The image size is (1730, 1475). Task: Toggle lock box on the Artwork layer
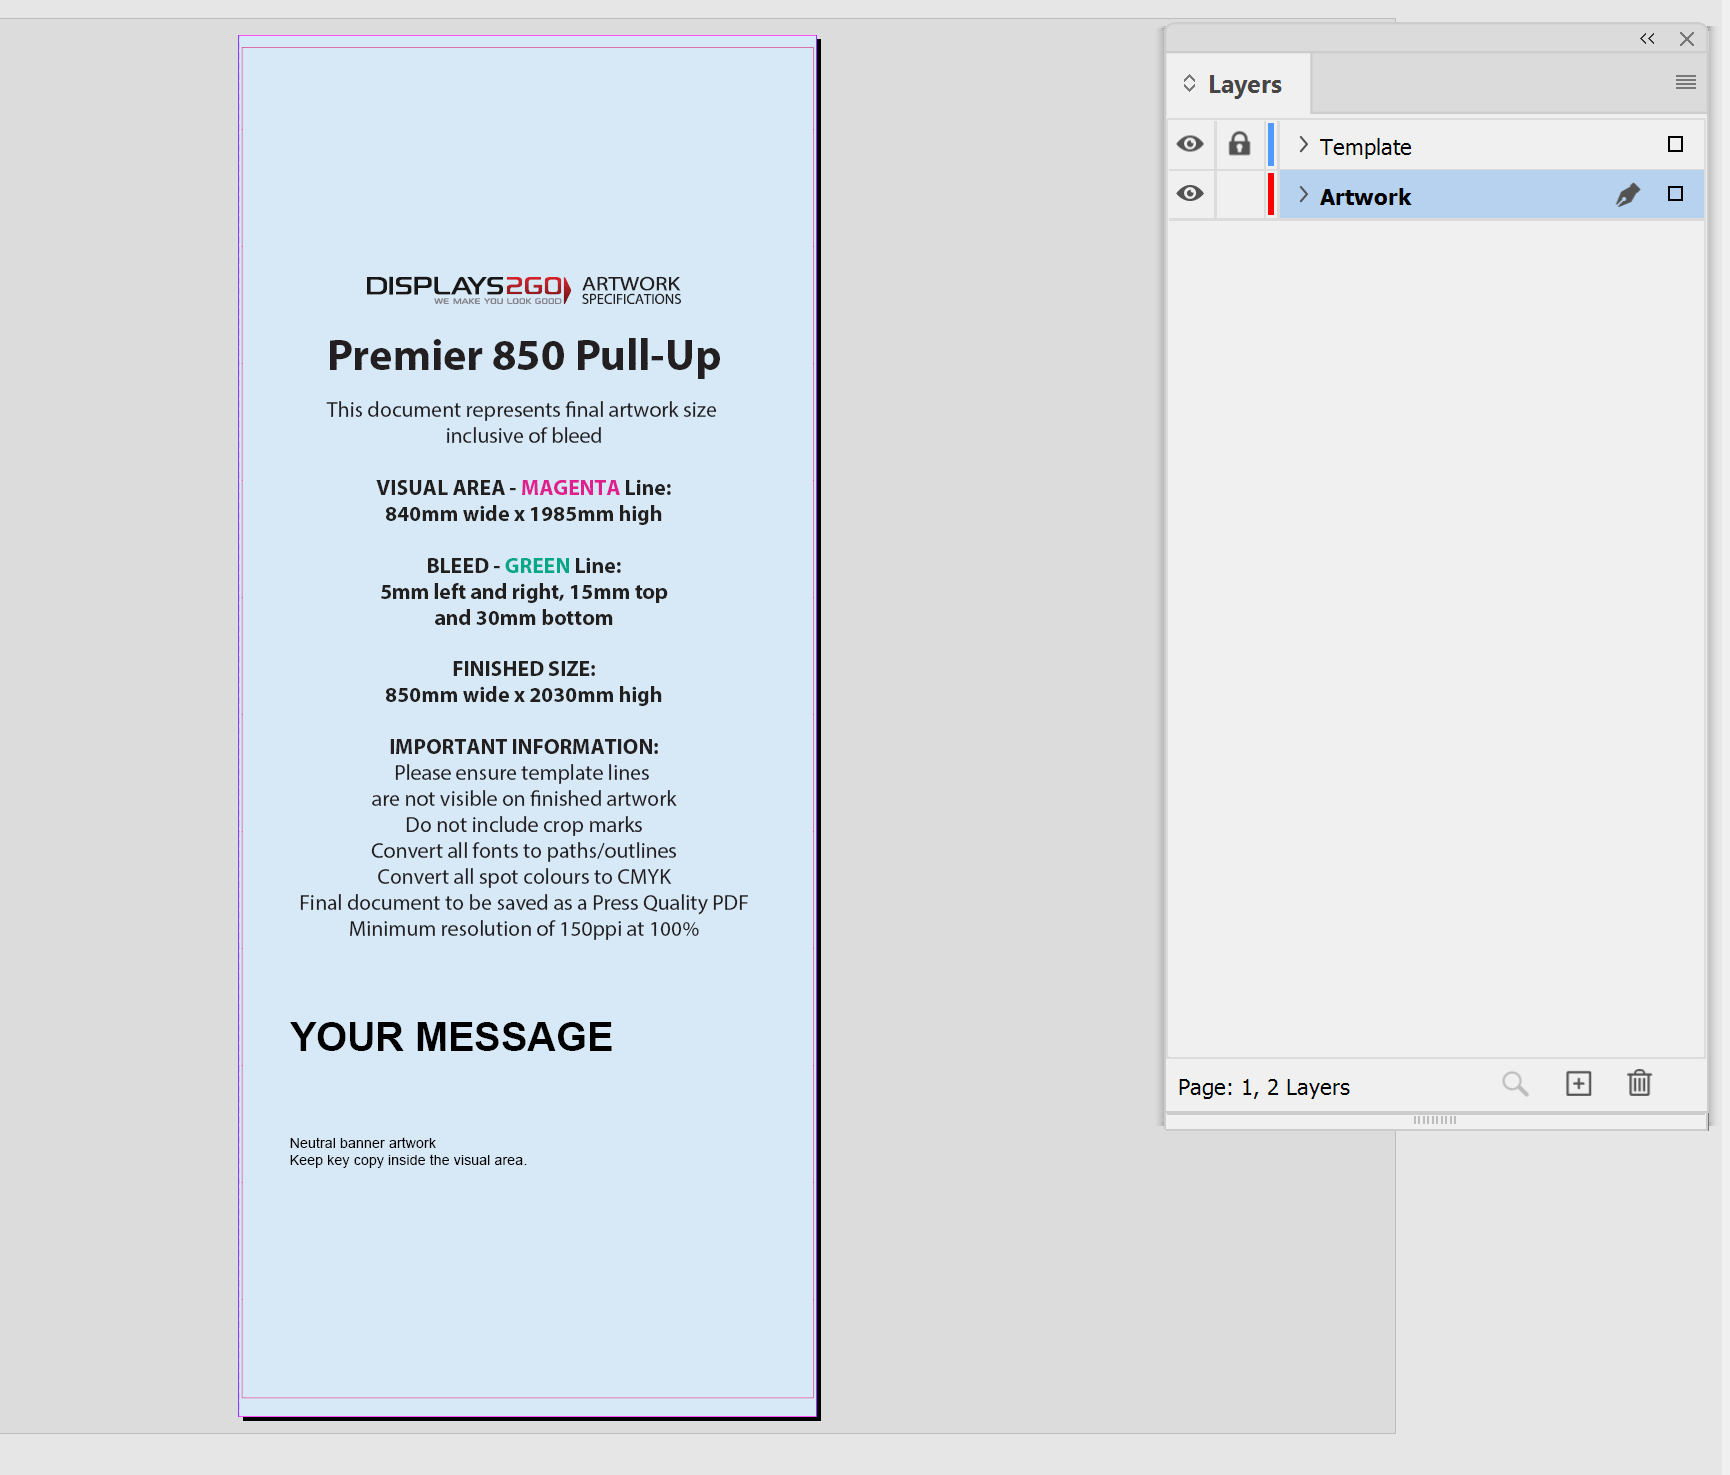coord(1239,194)
